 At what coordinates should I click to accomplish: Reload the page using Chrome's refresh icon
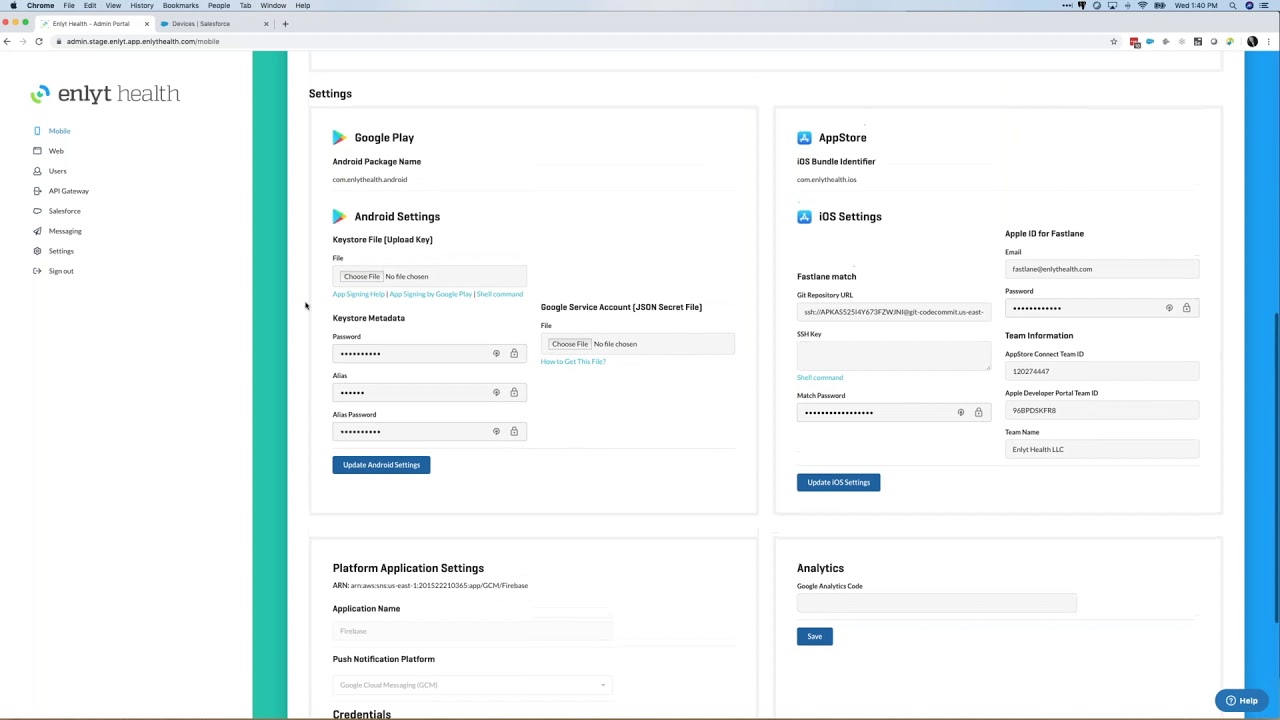click(x=38, y=41)
